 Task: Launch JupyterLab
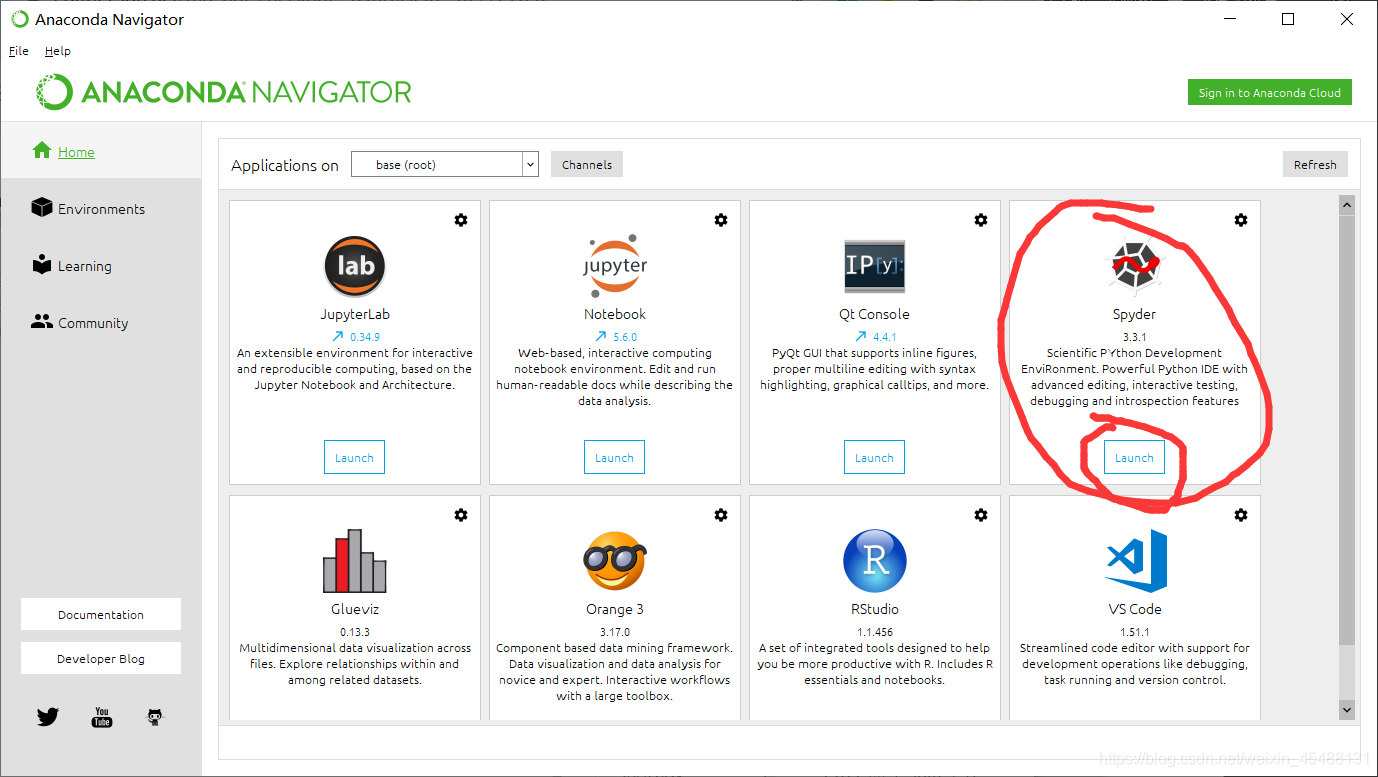[x=355, y=457]
